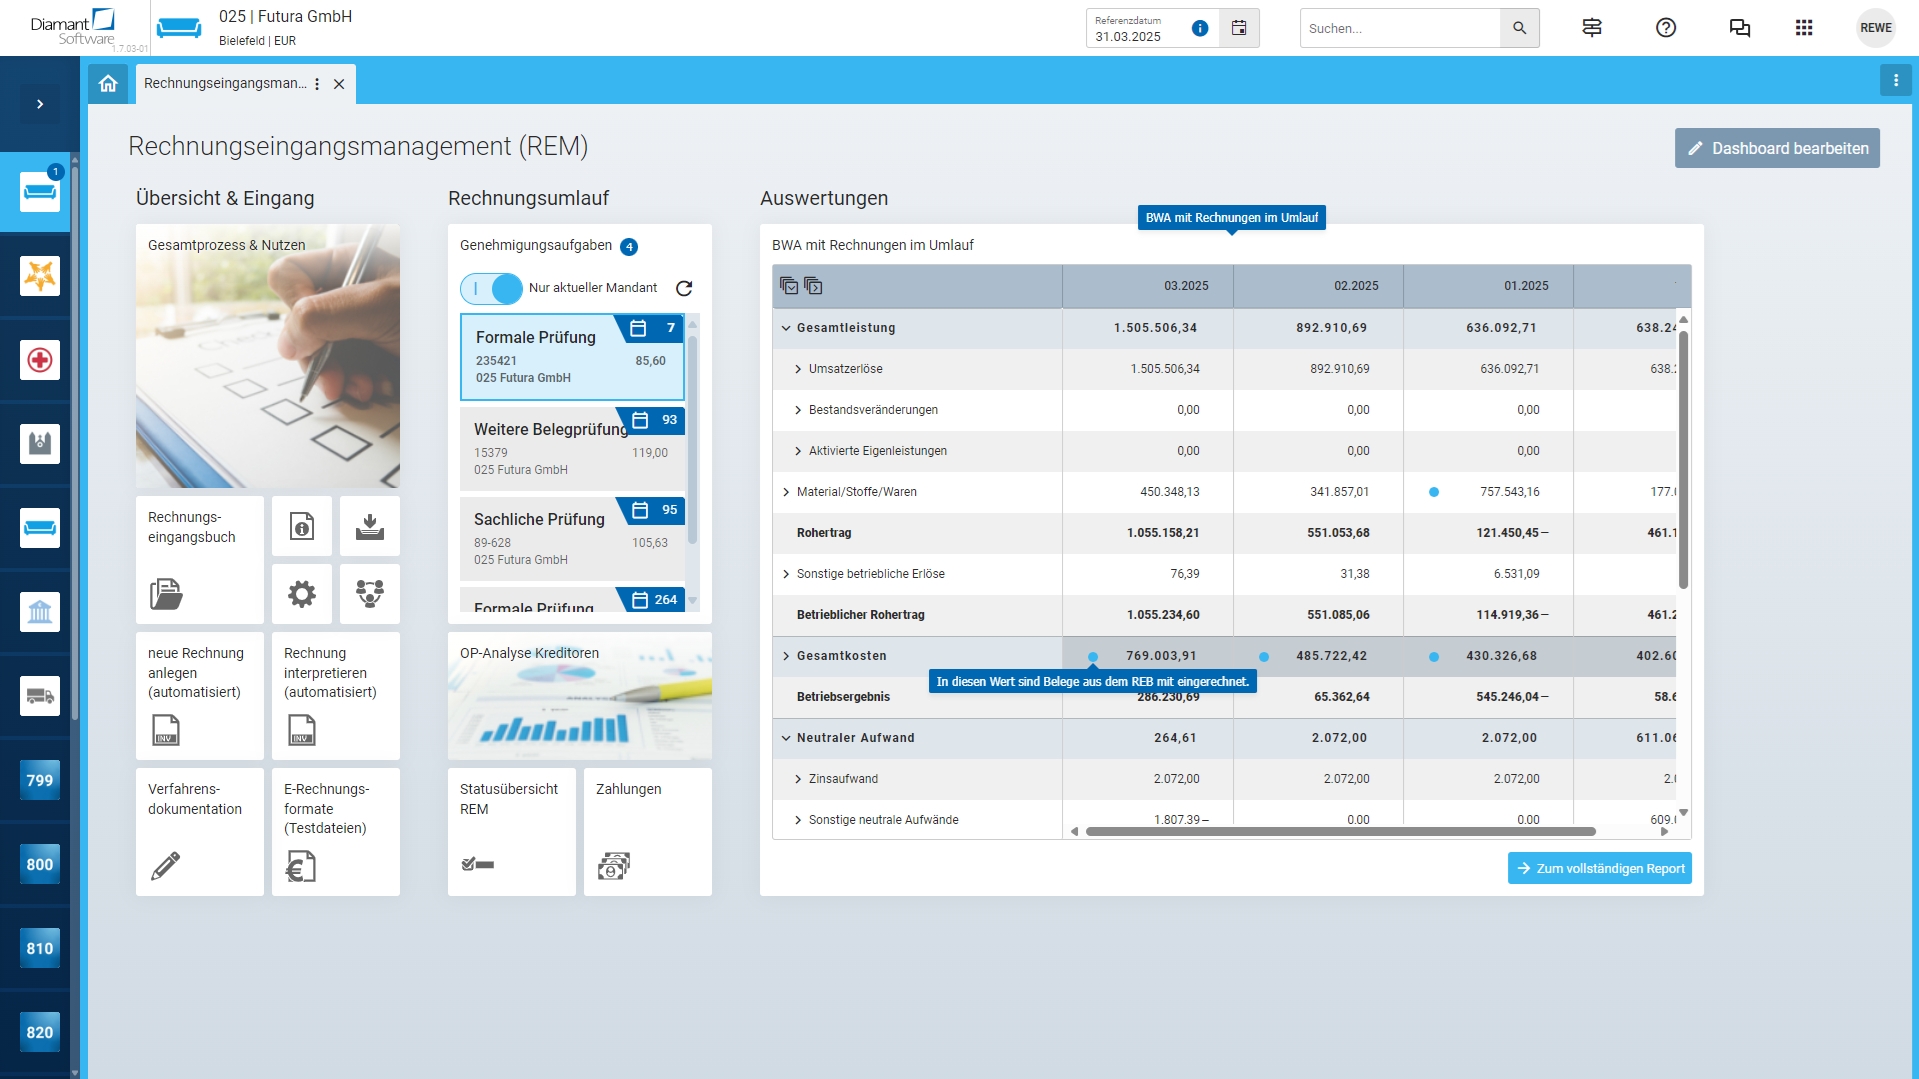
Task: Select the Formale Prüfung task 235421
Action: [x=572, y=357]
